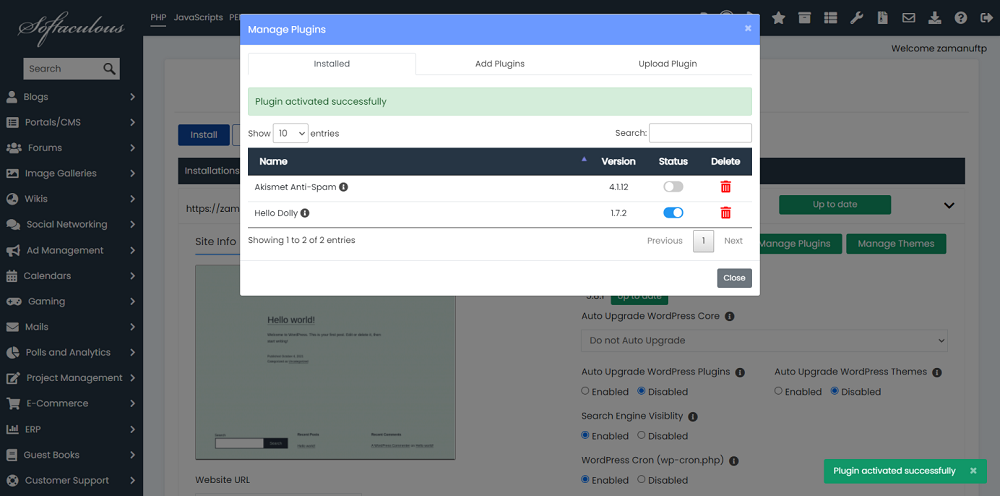Screen dimensions: 1000x496
Task: Click the Forums group icon in sidebar
Action: (x=13, y=148)
